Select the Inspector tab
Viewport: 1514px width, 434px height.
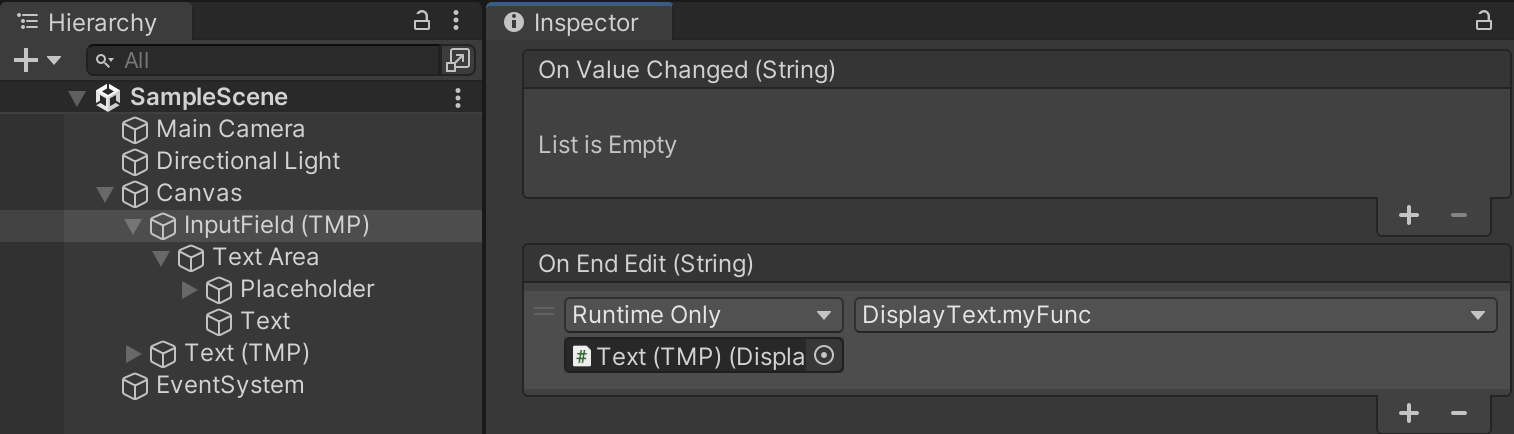(x=578, y=22)
